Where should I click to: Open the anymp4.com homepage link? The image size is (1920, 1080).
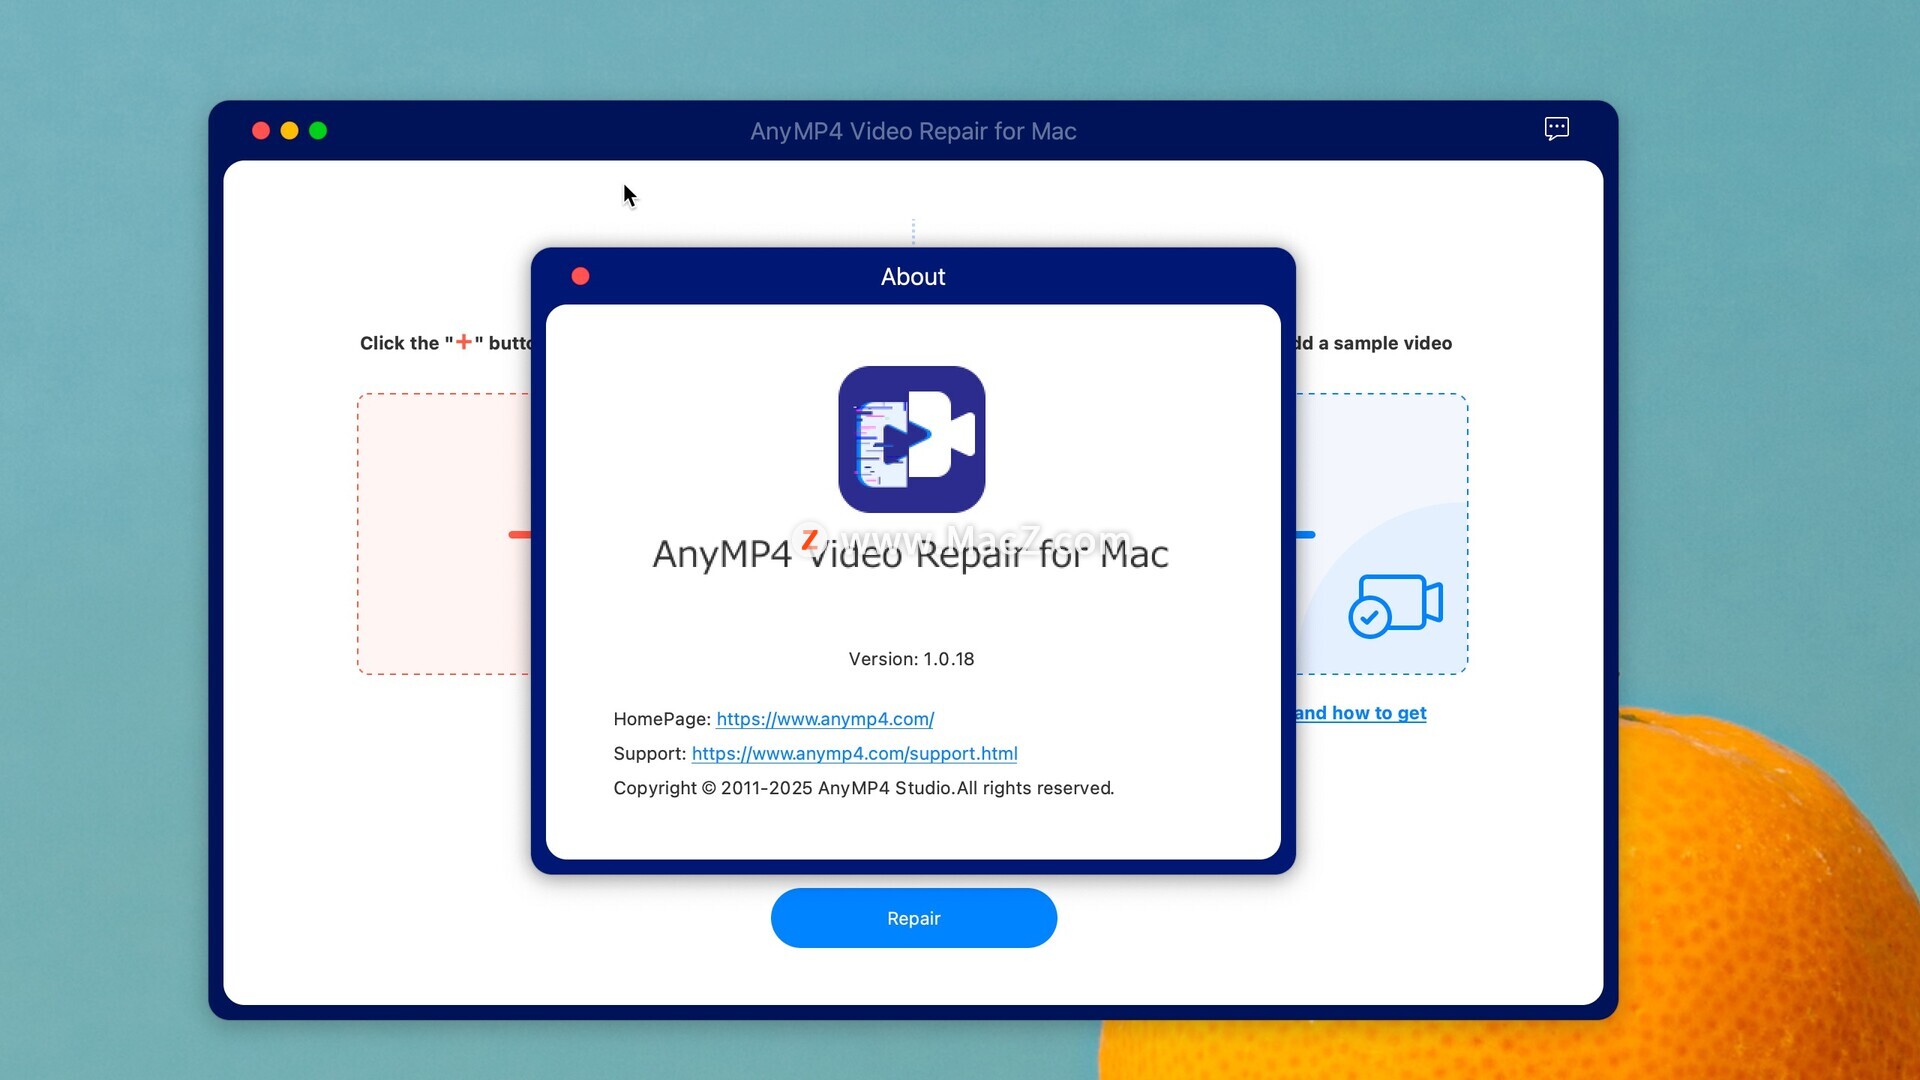coord(825,719)
